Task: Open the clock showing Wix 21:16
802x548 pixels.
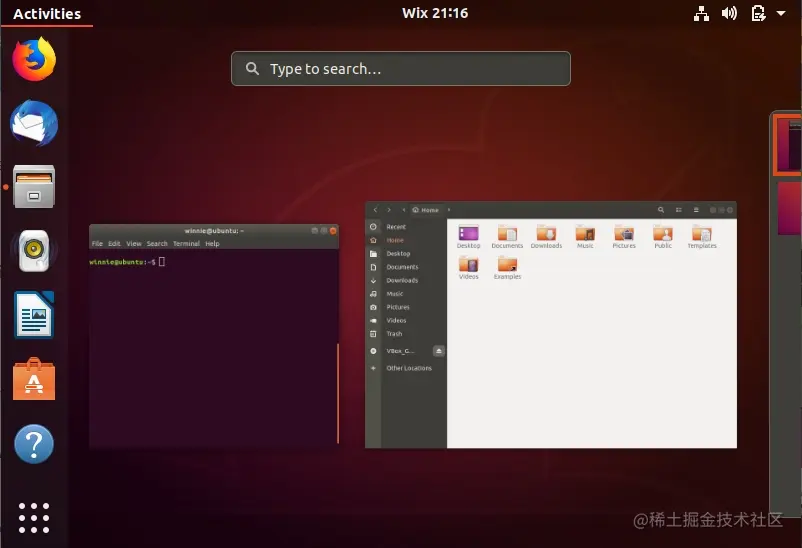Action: tap(435, 13)
